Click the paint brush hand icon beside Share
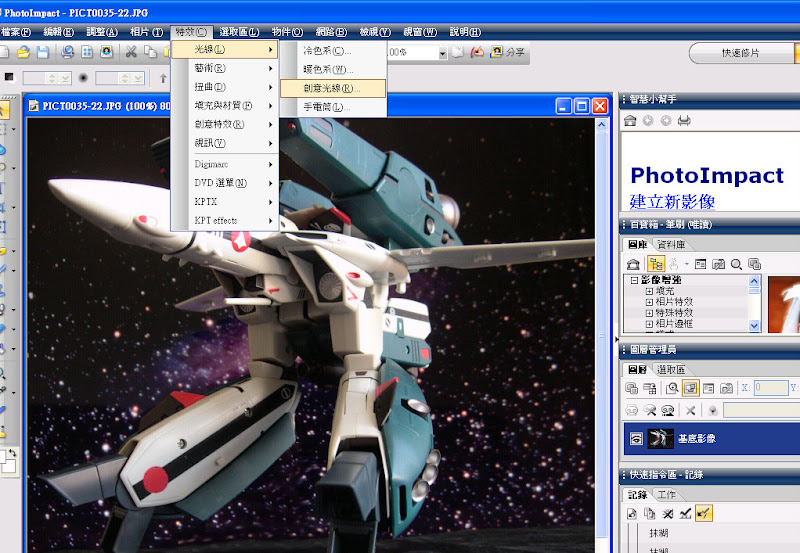 477,52
